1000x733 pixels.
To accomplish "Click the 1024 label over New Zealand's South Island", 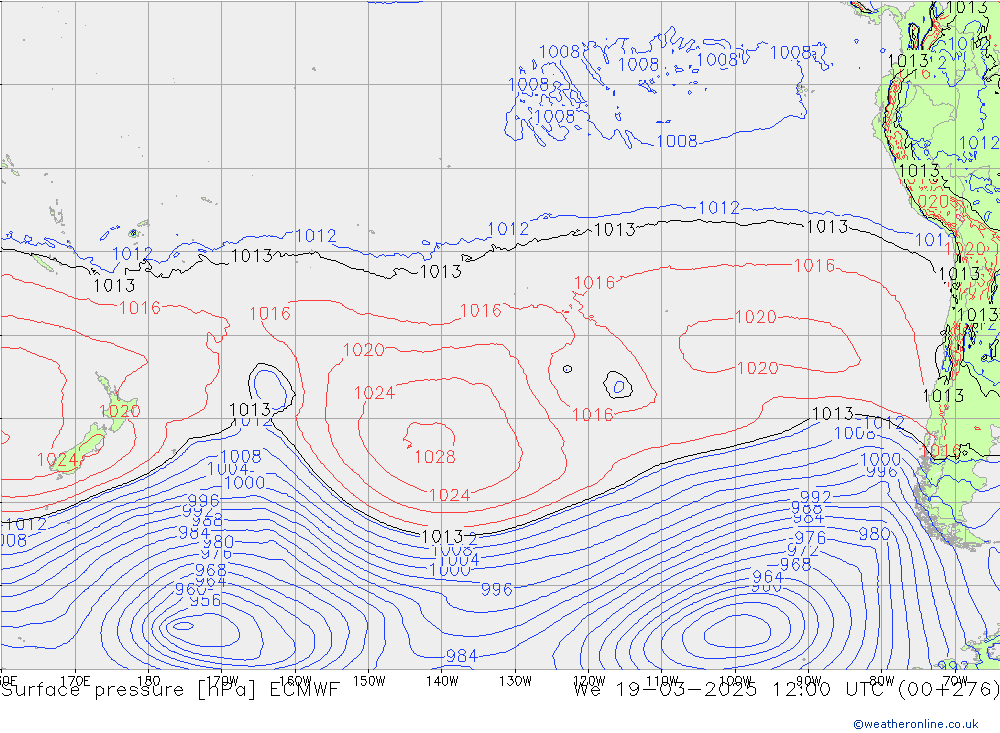I will pos(57,460).
